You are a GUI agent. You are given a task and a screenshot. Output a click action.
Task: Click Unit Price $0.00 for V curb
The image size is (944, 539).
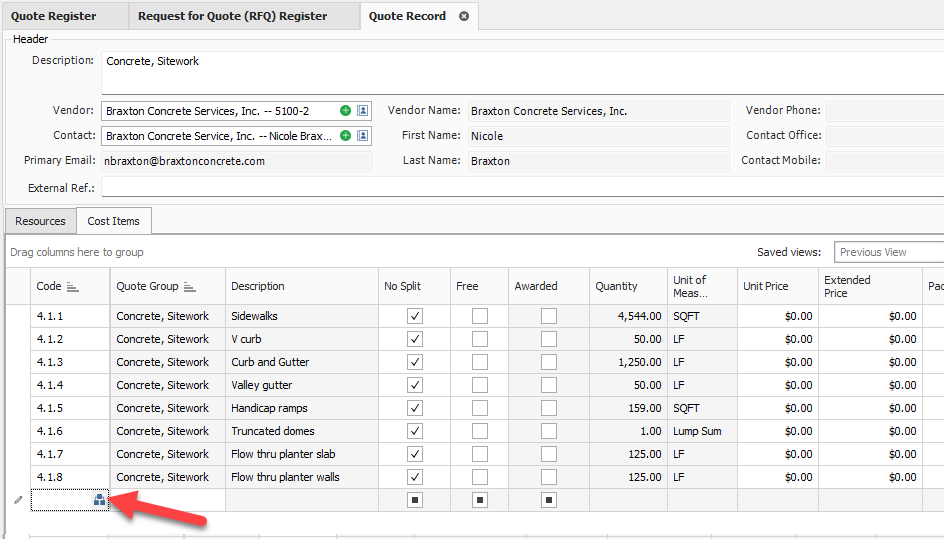pyautogui.click(x=777, y=339)
